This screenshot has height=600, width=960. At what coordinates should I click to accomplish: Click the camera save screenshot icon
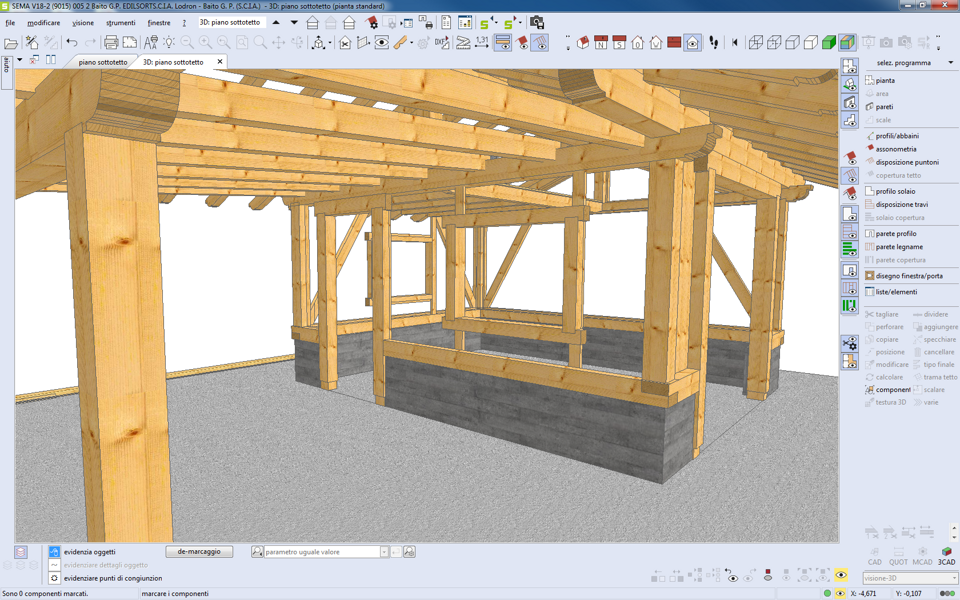536,22
